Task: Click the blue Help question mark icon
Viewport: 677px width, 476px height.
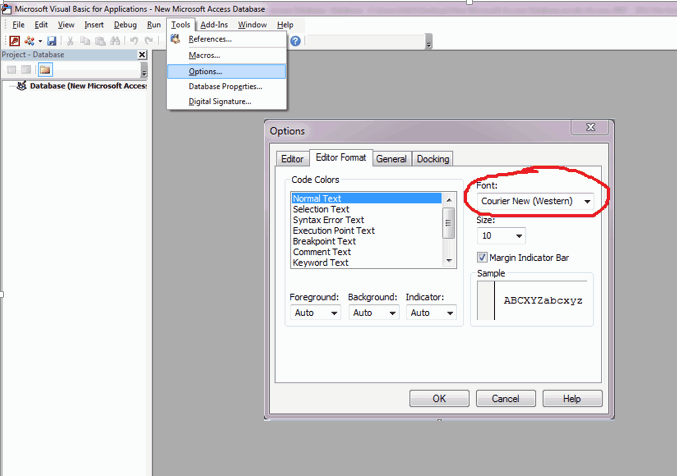Action: coord(295,41)
